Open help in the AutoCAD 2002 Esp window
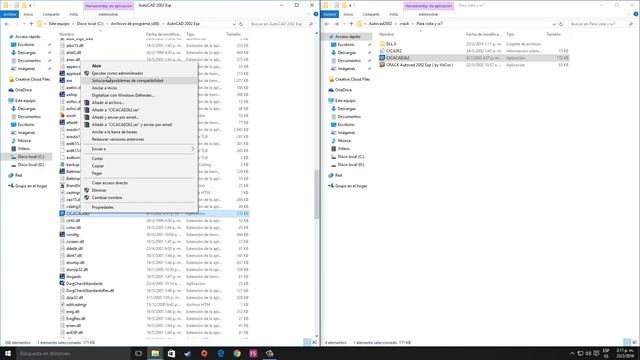 click(316, 14)
